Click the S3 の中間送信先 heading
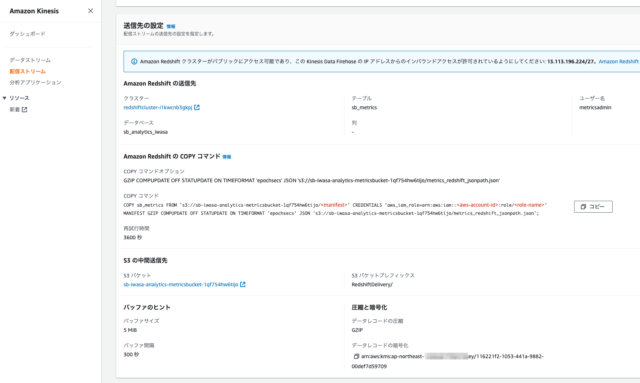 (x=145, y=260)
